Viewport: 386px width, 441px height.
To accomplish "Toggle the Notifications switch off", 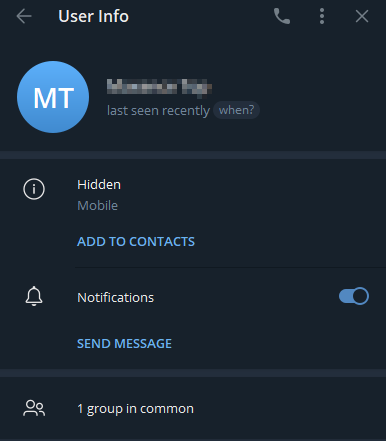I will (x=354, y=296).
